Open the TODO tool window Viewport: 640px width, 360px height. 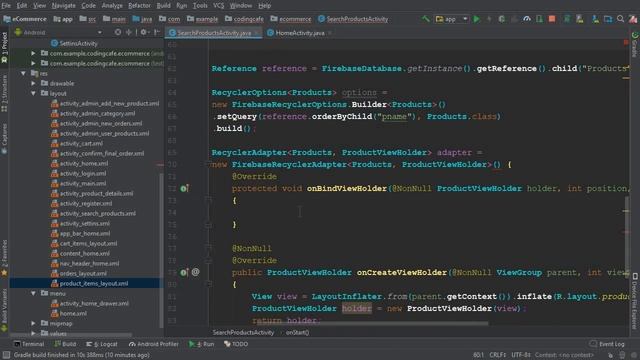[x=236, y=344]
